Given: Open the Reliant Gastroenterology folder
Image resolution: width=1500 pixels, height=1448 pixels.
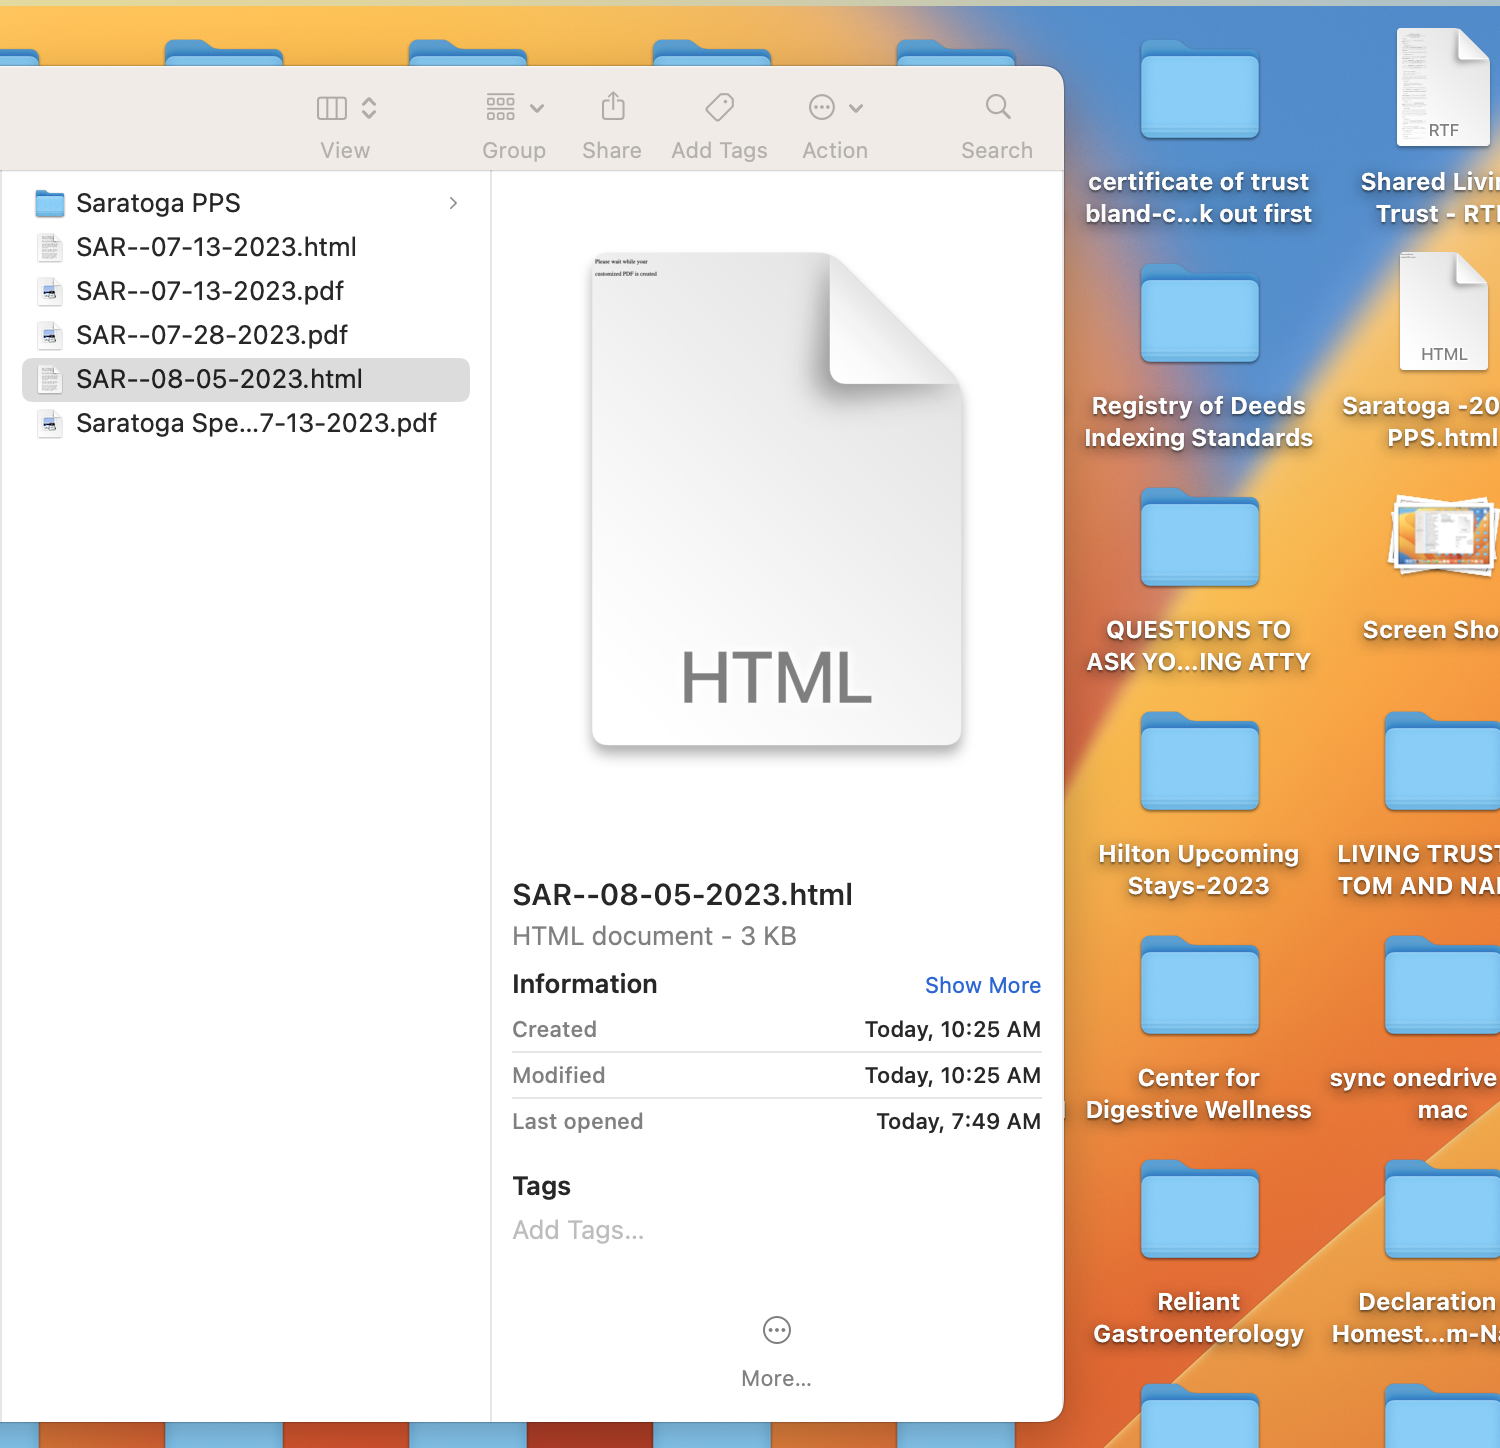Looking at the screenshot, I should 1198,1210.
